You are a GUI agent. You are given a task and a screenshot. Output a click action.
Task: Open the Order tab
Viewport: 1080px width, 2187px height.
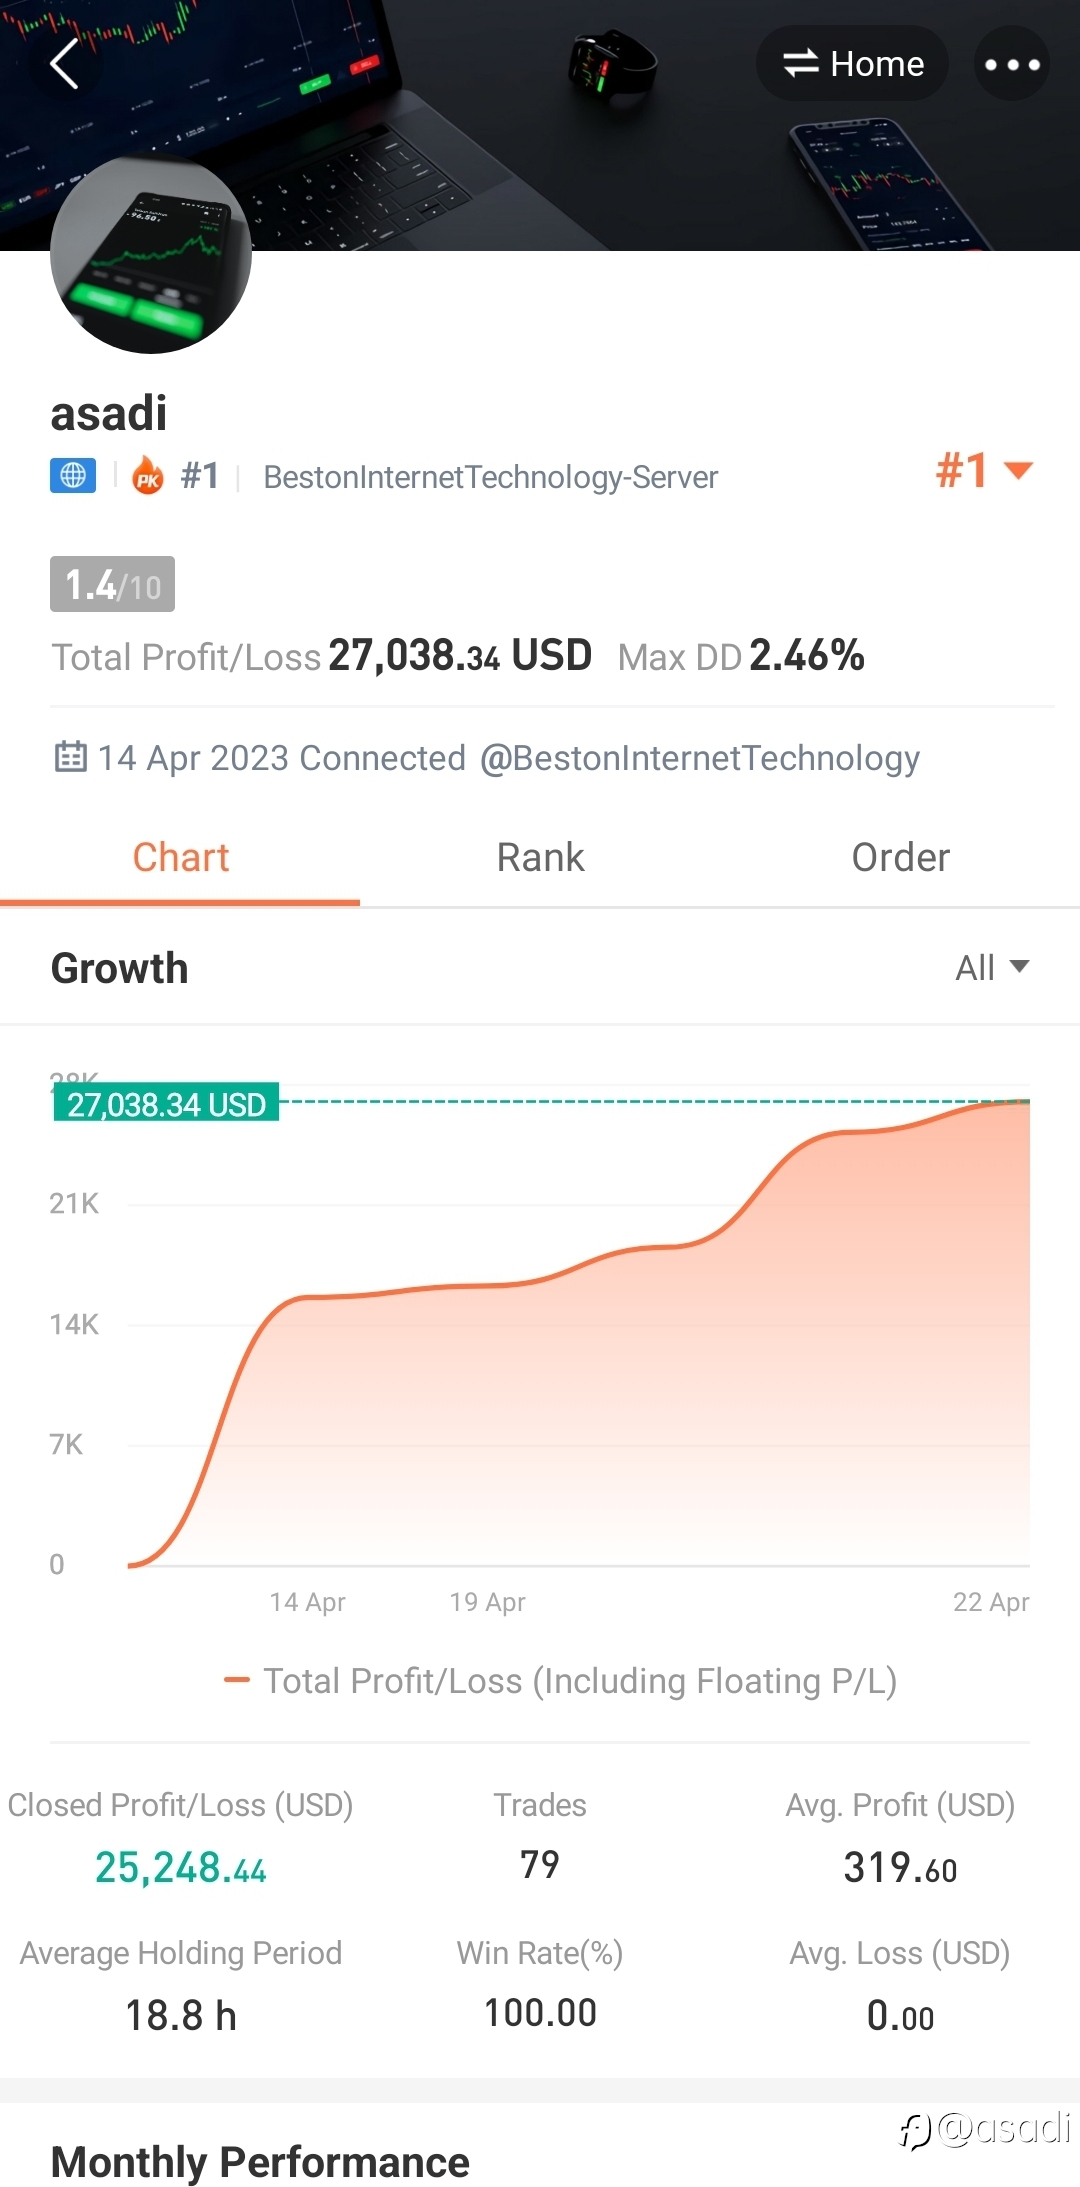900,858
